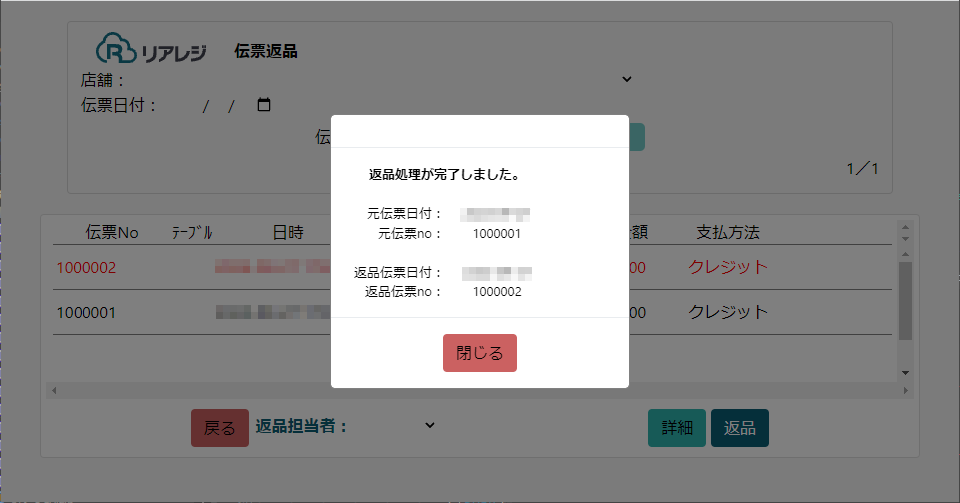Image resolution: width=960 pixels, height=503 pixels.
Task: Click the リアレジ cloud logo
Action: pyautogui.click(x=150, y=50)
